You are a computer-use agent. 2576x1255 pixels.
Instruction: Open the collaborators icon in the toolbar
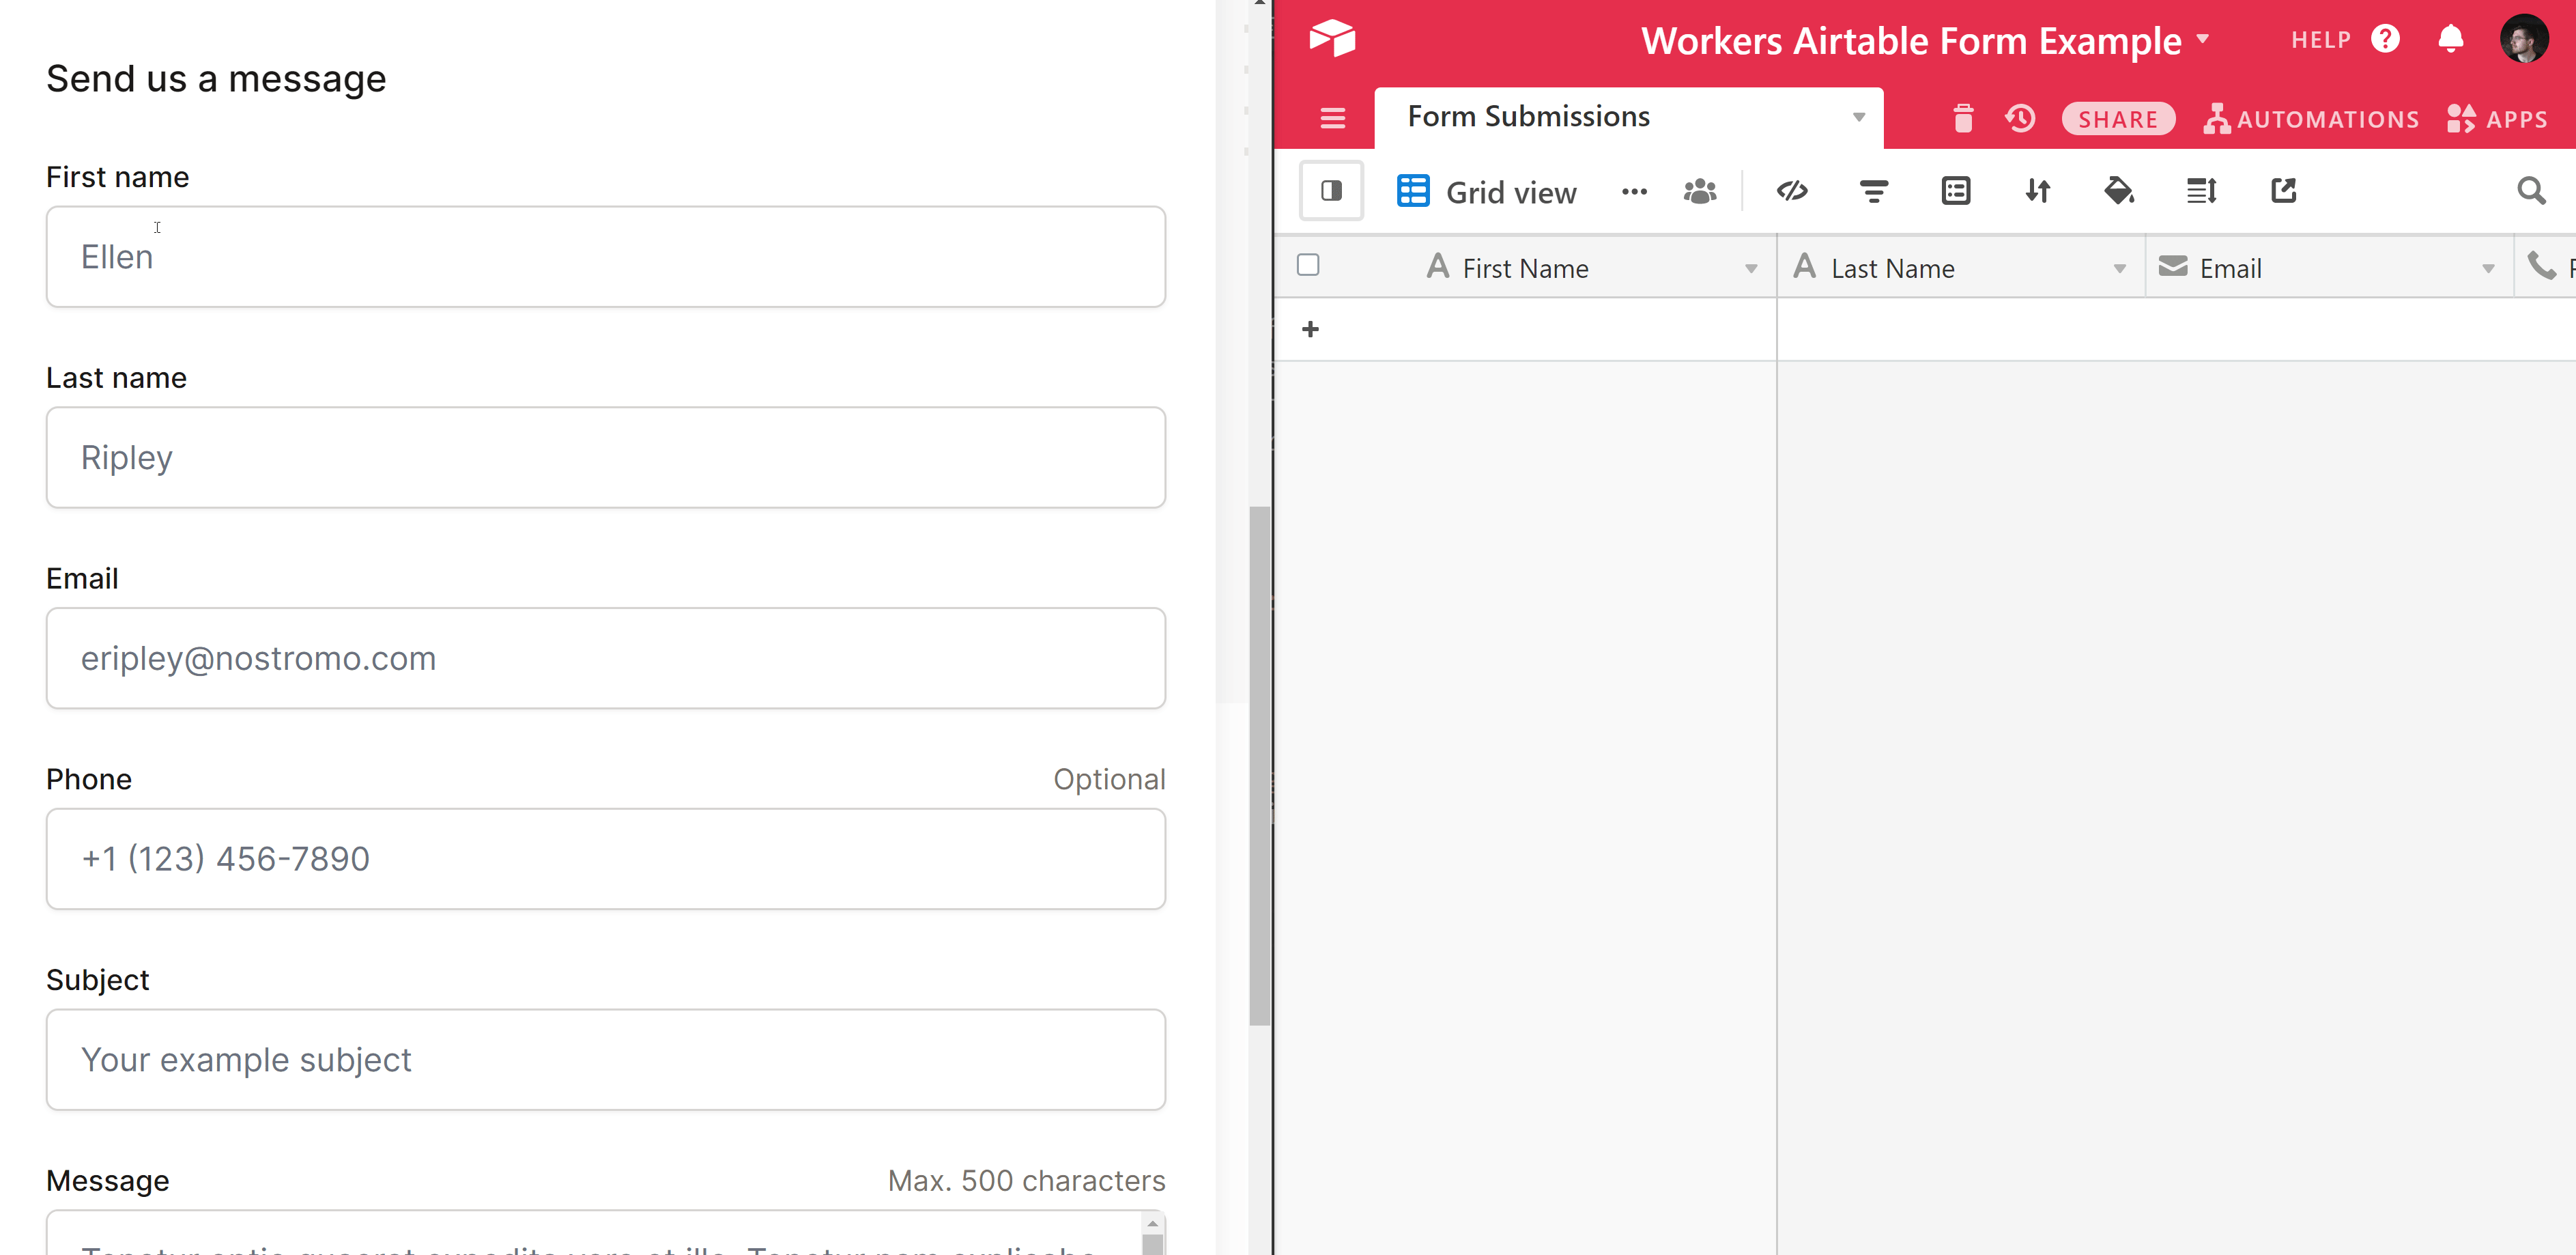point(1701,190)
